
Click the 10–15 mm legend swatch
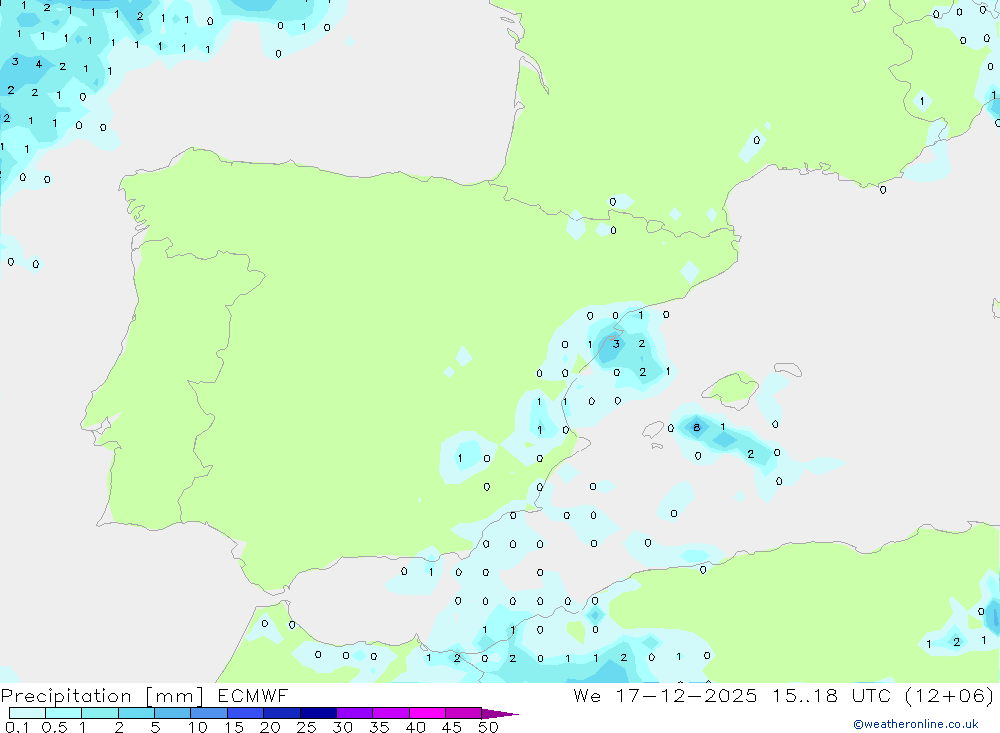209,713
